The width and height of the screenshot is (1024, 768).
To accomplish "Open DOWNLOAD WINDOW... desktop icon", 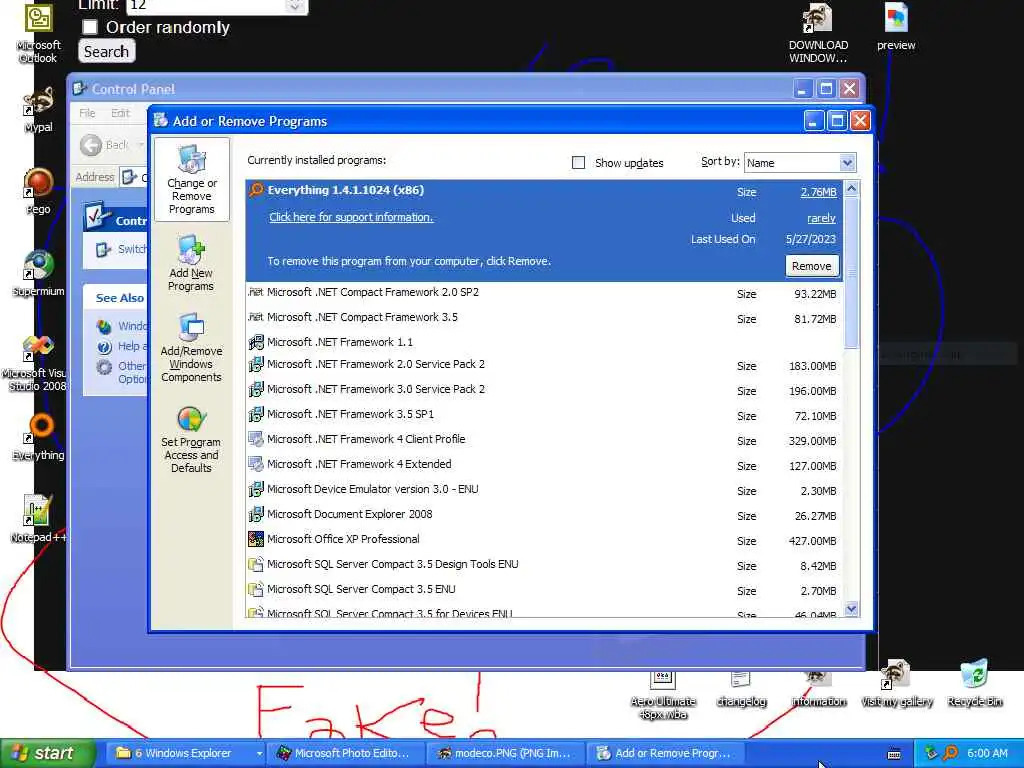I will coord(818,33).
